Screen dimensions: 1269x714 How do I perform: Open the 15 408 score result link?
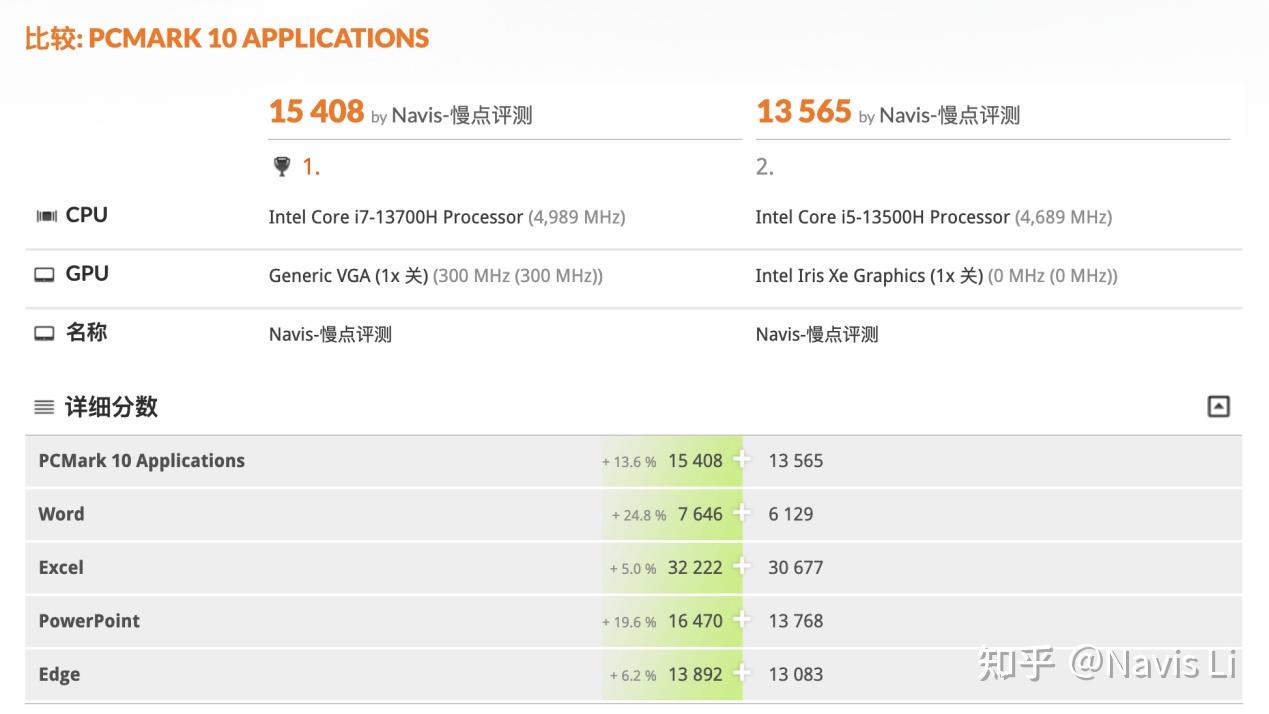pyautogui.click(x=316, y=112)
